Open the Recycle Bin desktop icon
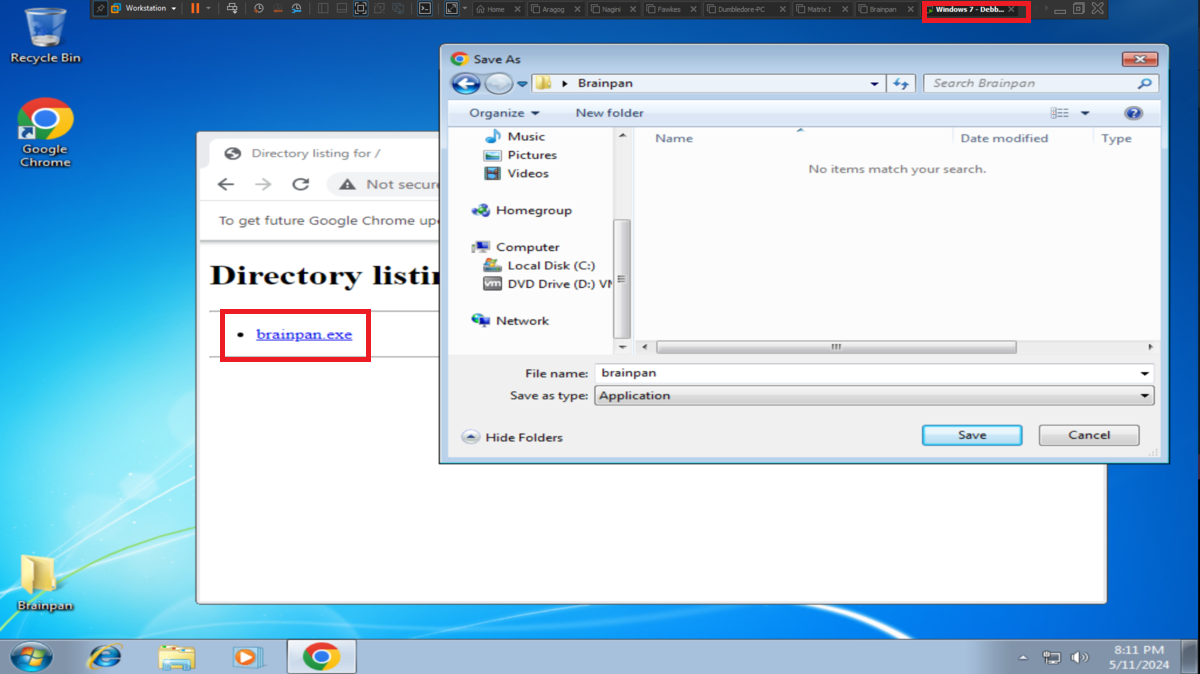The image size is (1200, 674). pos(45,35)
